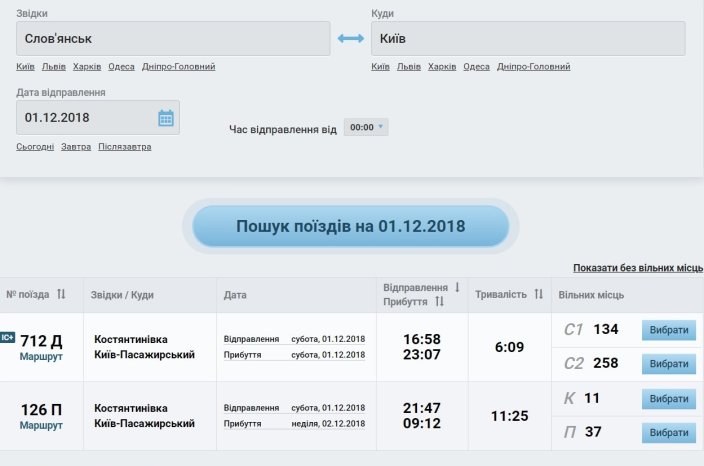This screenshot has height=466, width=704.
Task: Click the departure date field 01.12.2018
Action: 98,118
